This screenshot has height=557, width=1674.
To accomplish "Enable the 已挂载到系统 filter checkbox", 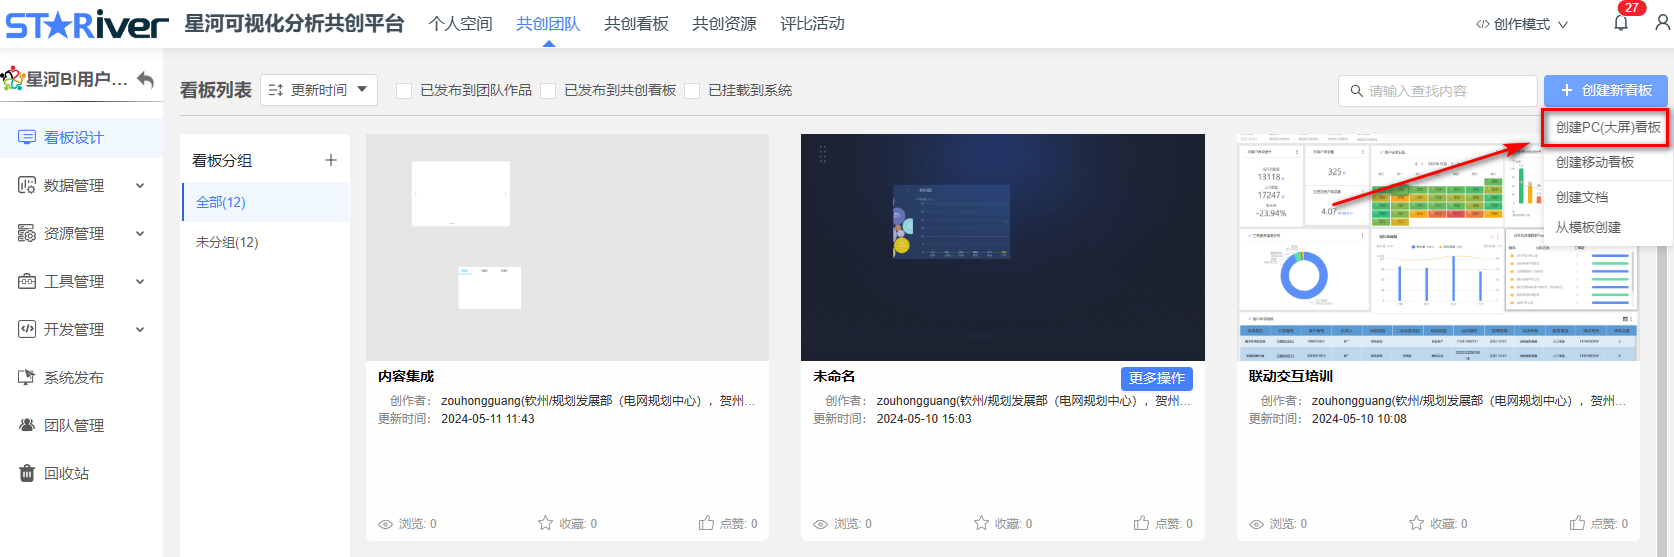I will tap(692, 91).
